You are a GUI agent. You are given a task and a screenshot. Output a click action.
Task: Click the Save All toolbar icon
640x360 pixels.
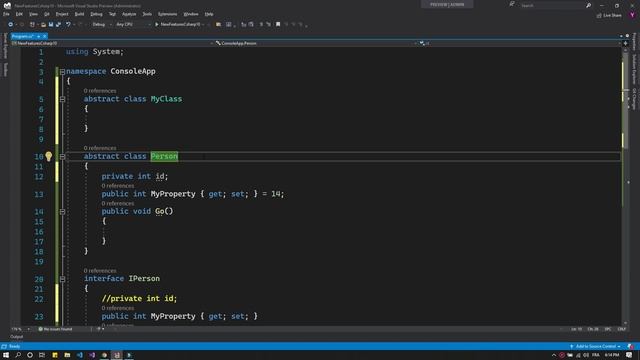(x=58, y=24)
